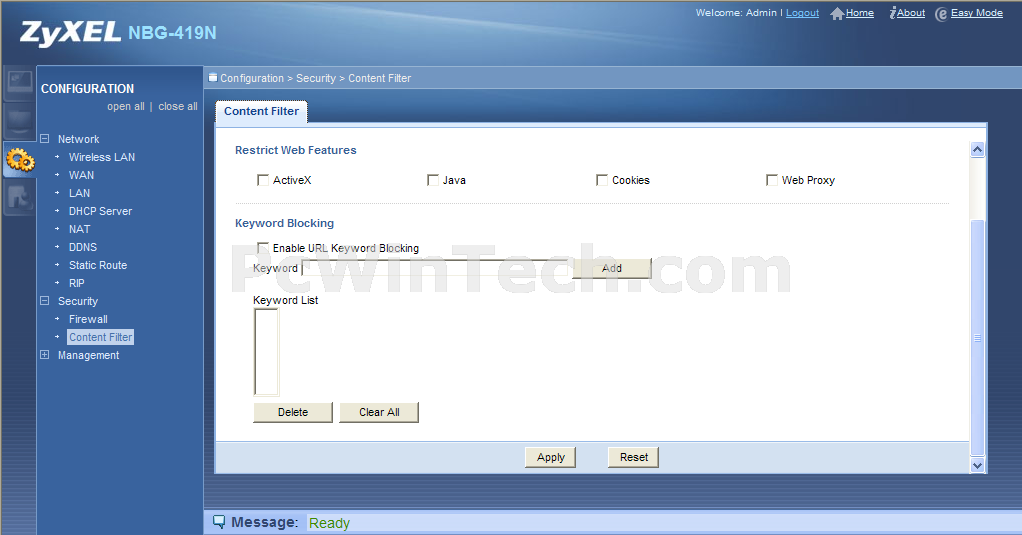1022x535 pixels.
Task: Click the Home house icon
Action: [x=837, y=14]
